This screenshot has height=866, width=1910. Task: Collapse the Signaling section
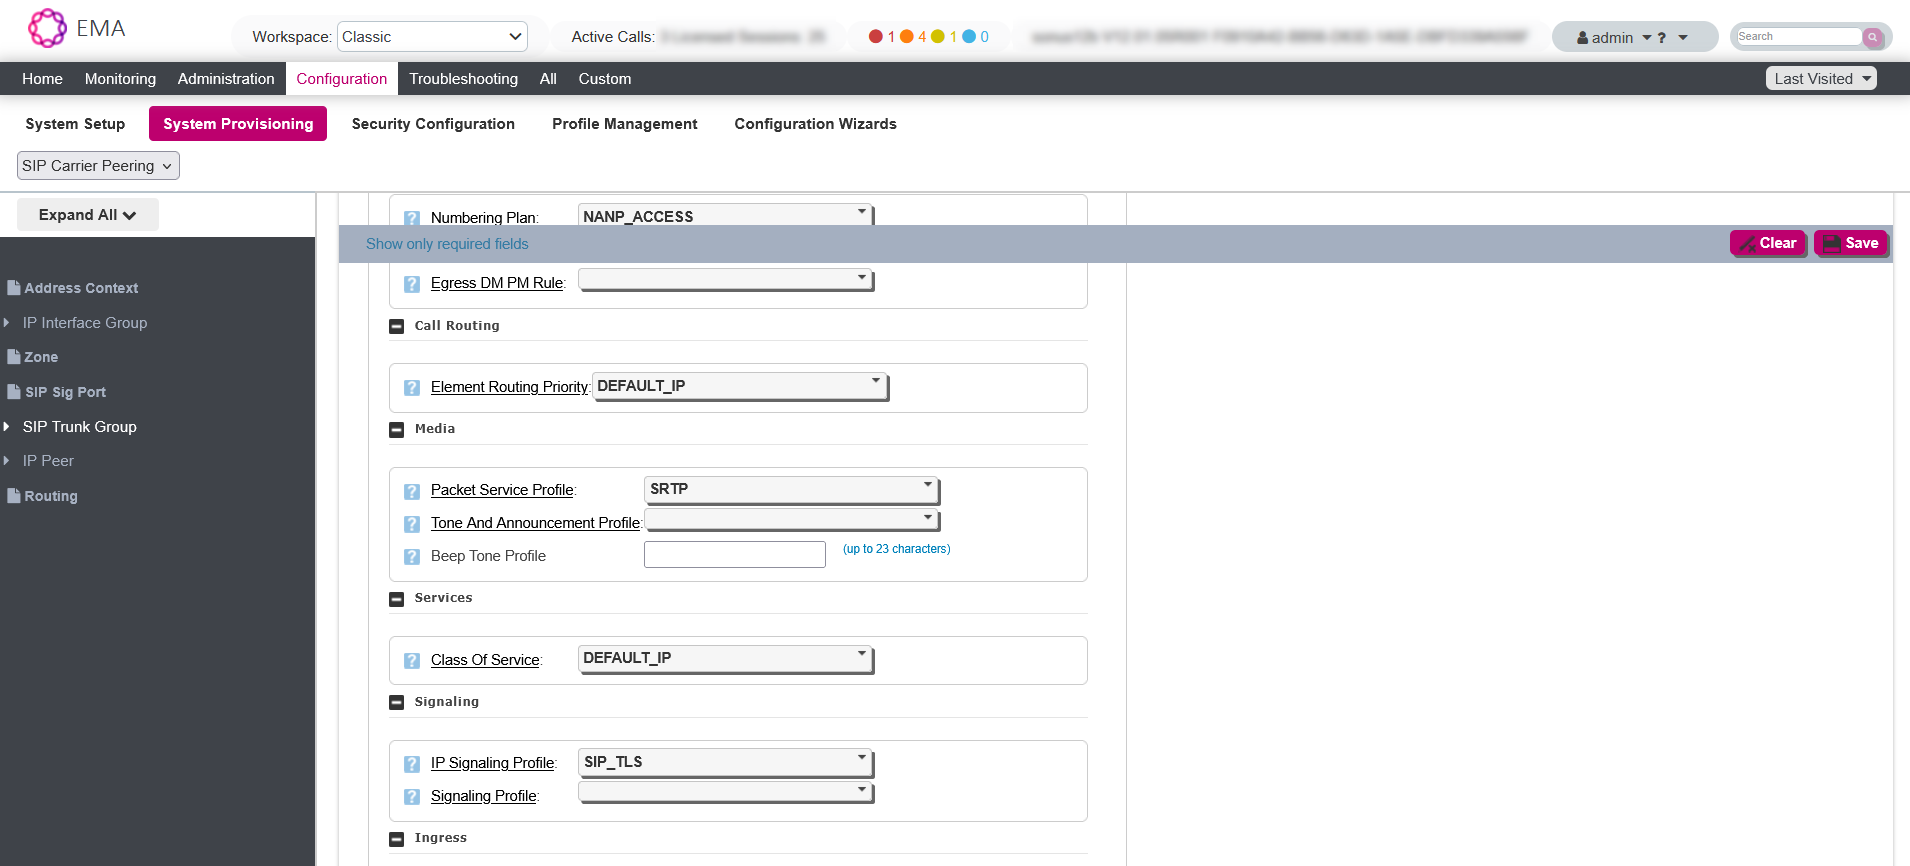[x=396, y=702]
